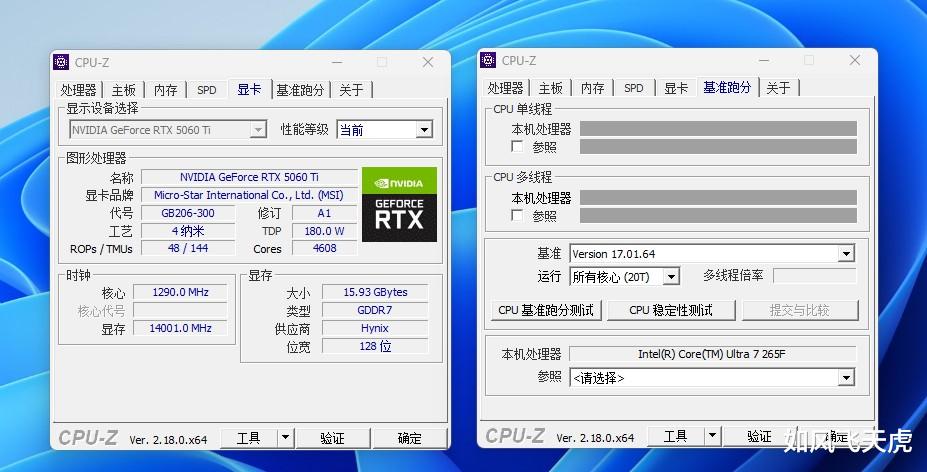Click single-thread 参照 score bar
Viewport: 927px width, 472px height.
(x=718, y=146)
